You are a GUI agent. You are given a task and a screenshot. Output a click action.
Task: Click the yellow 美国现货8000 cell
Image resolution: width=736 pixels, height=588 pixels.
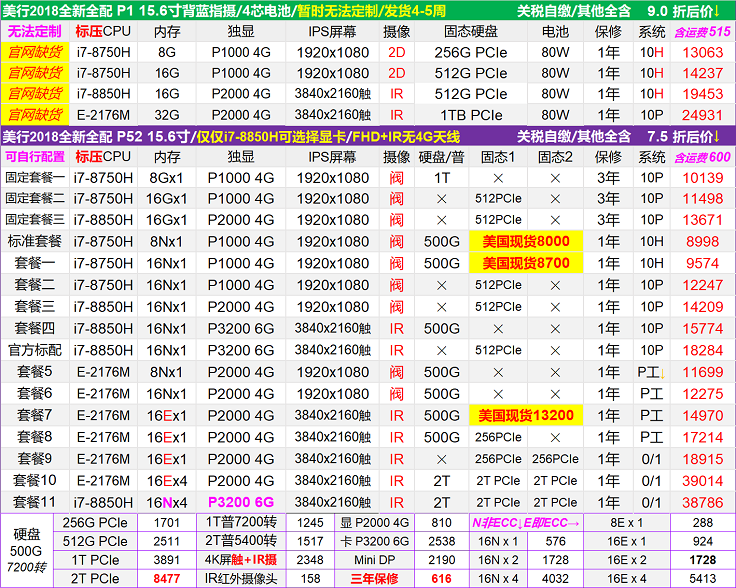click(x=525, y=241)
